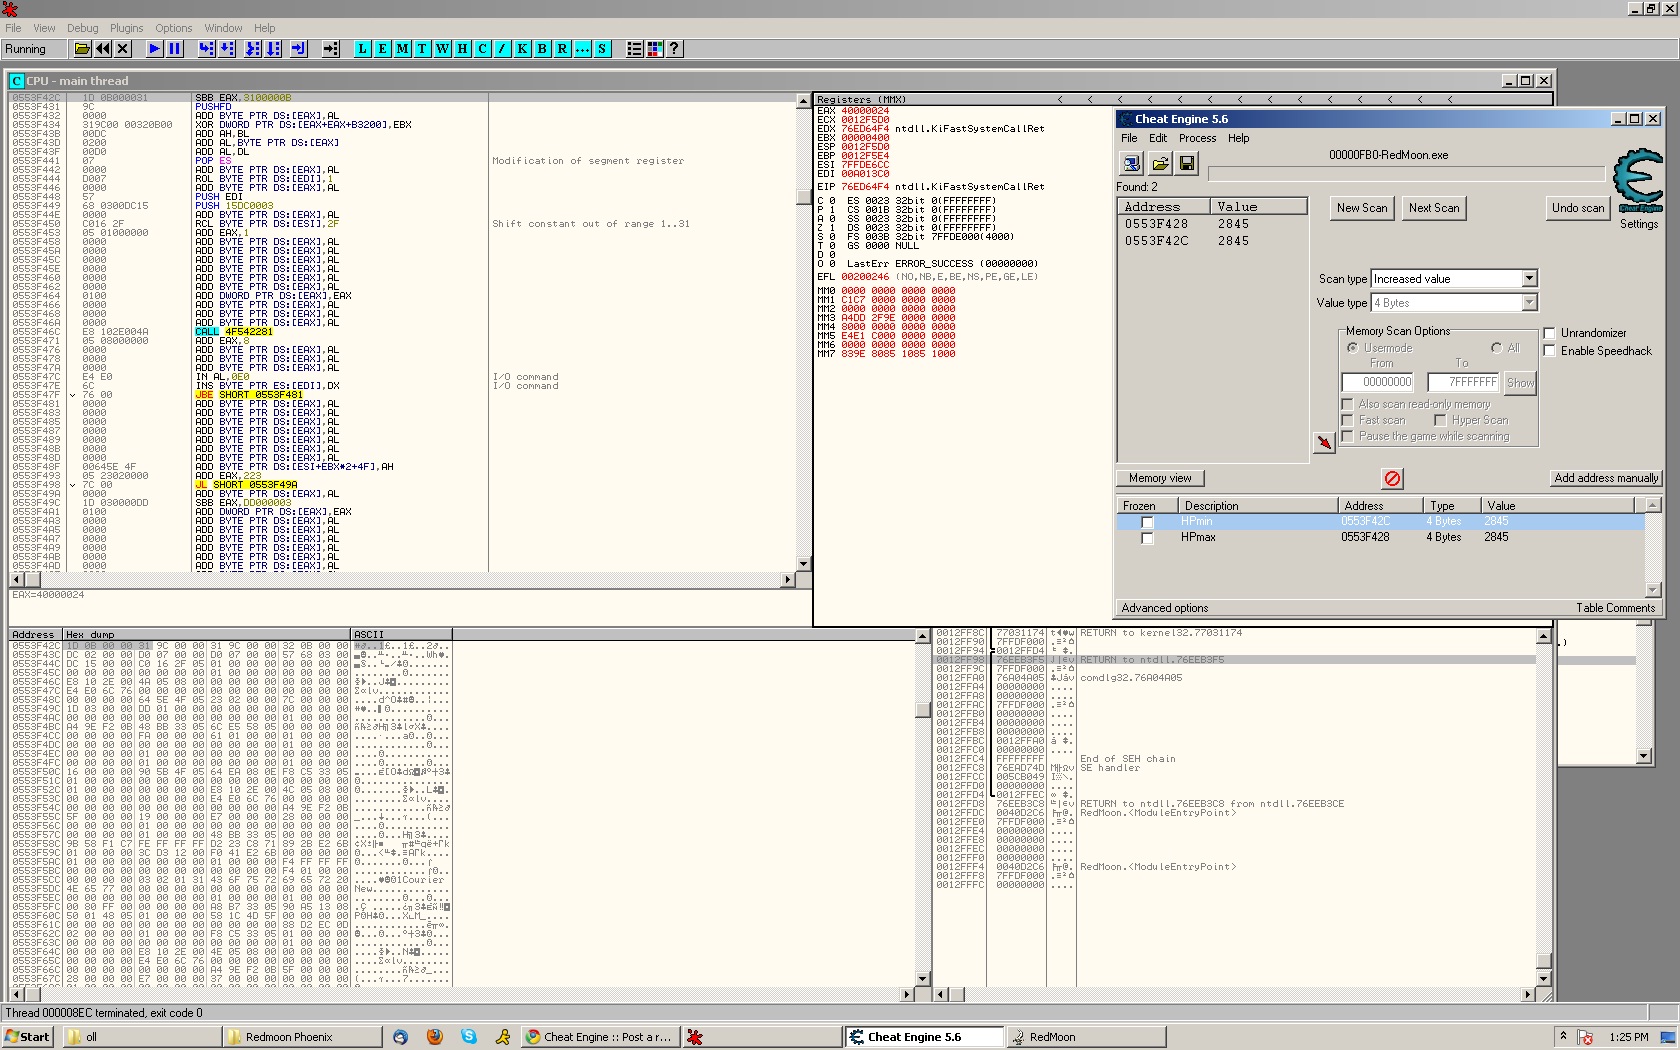Expand the Value type combo box

point(1529,303)
